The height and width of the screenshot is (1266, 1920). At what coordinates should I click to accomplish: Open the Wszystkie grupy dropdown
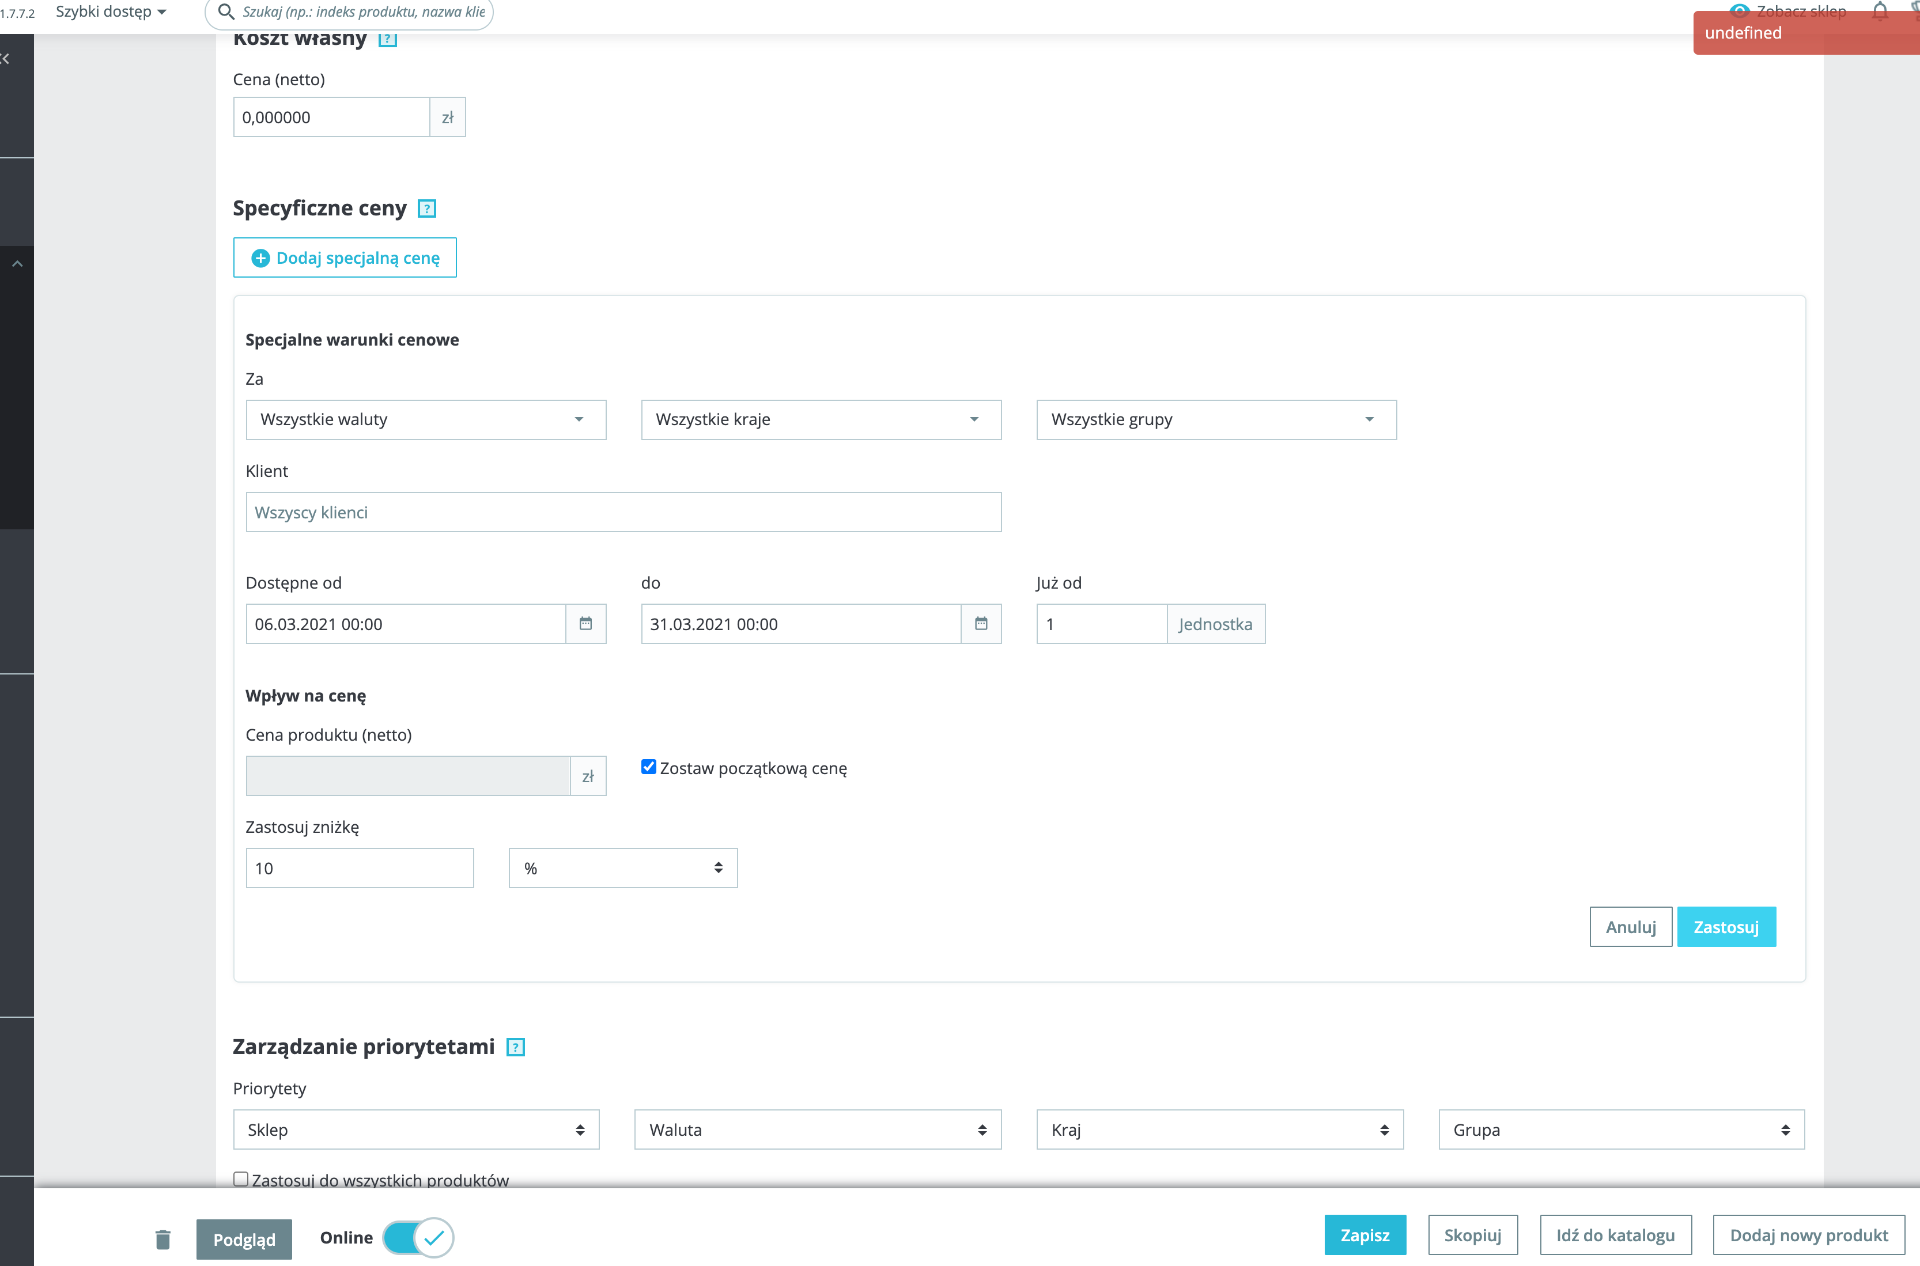click(x=1216, y=420)
